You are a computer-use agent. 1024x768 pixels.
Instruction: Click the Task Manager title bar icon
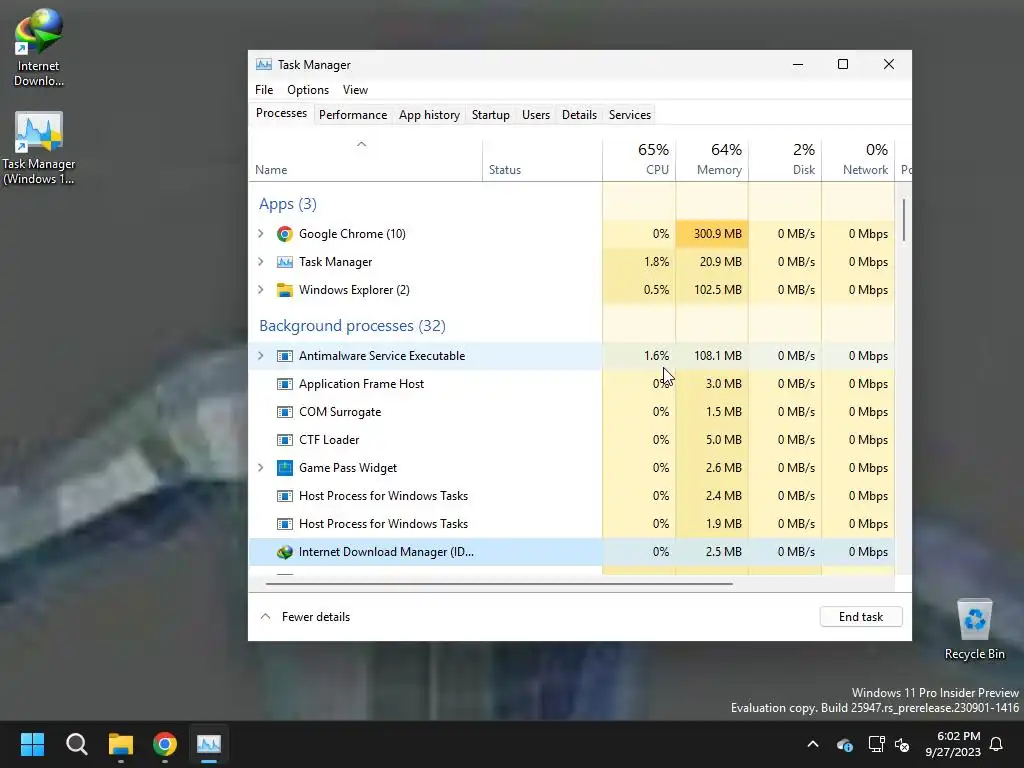pos(264,65)
